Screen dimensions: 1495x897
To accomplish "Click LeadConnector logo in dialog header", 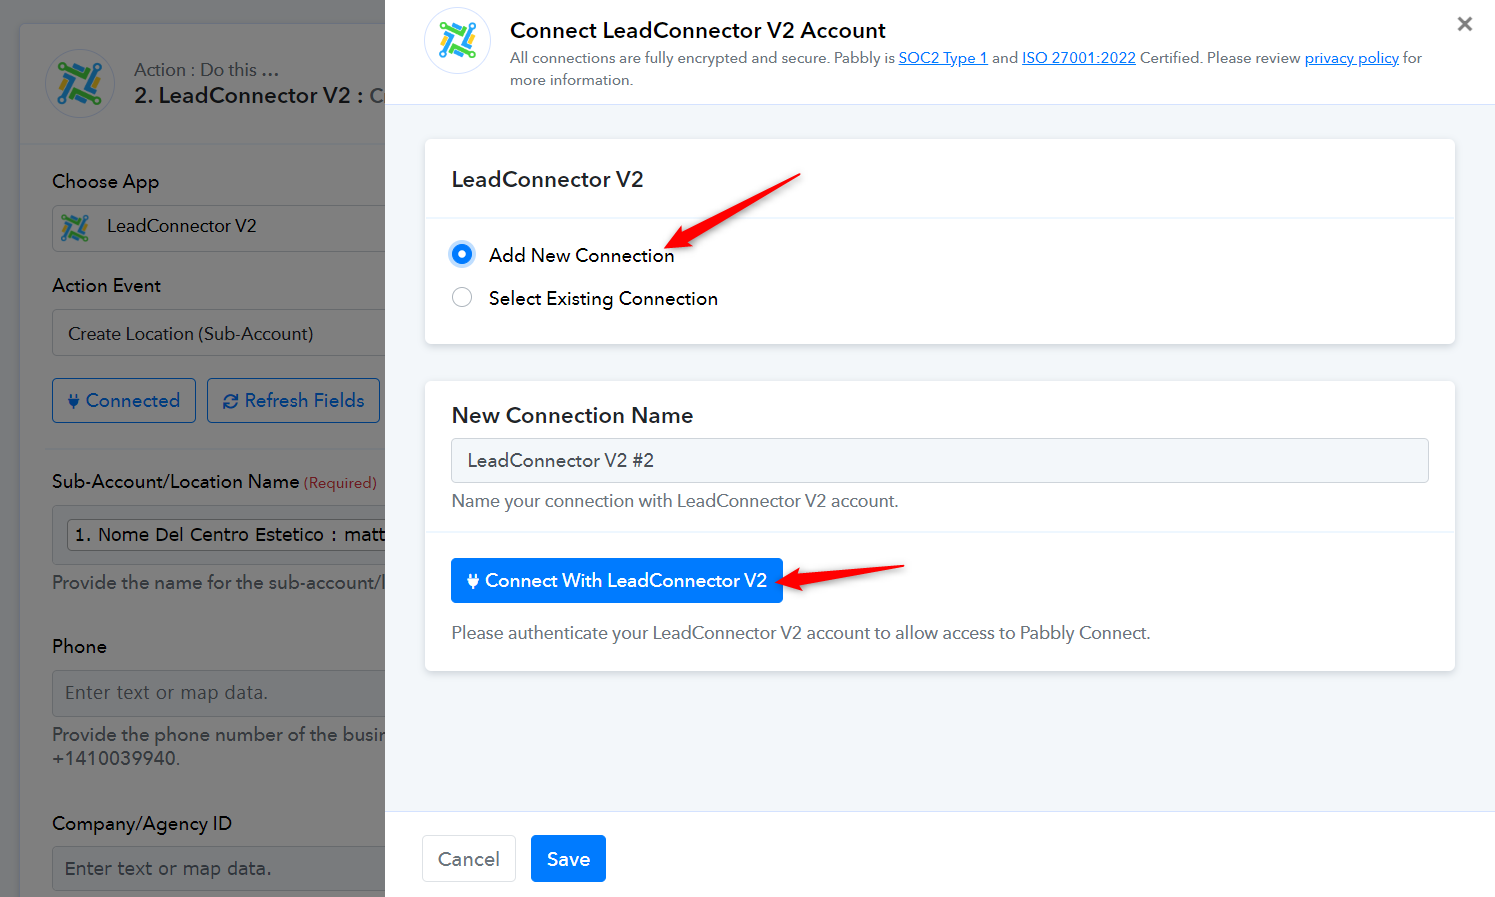I will 458,41.
